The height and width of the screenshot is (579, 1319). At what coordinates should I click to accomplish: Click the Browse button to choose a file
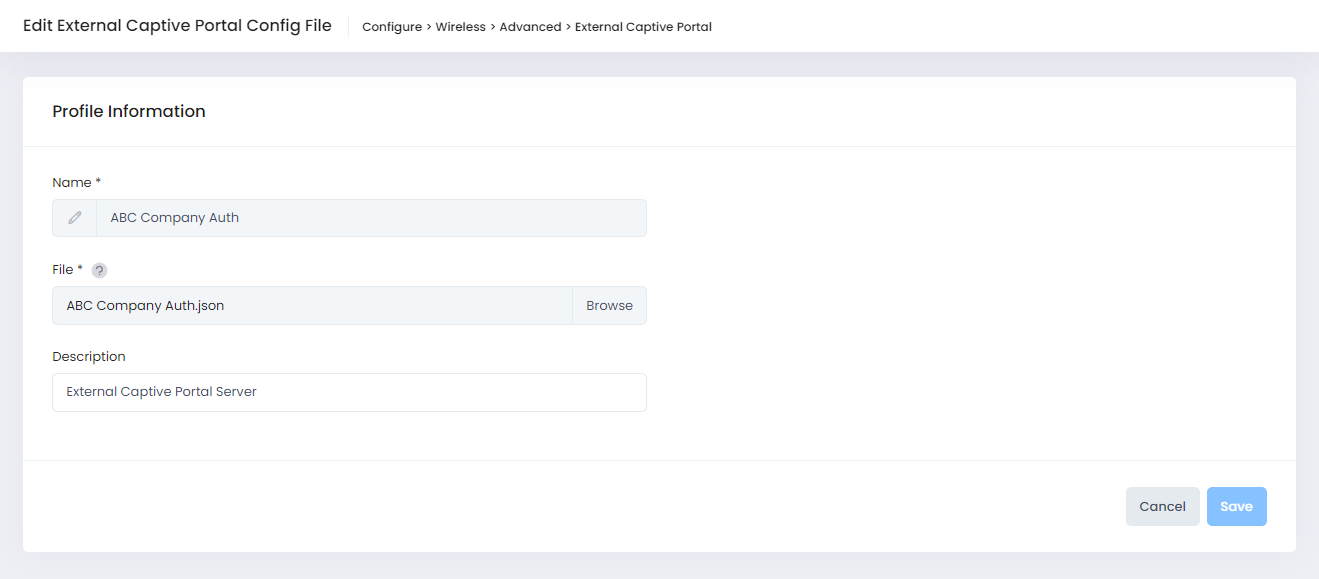coord(609,306)
